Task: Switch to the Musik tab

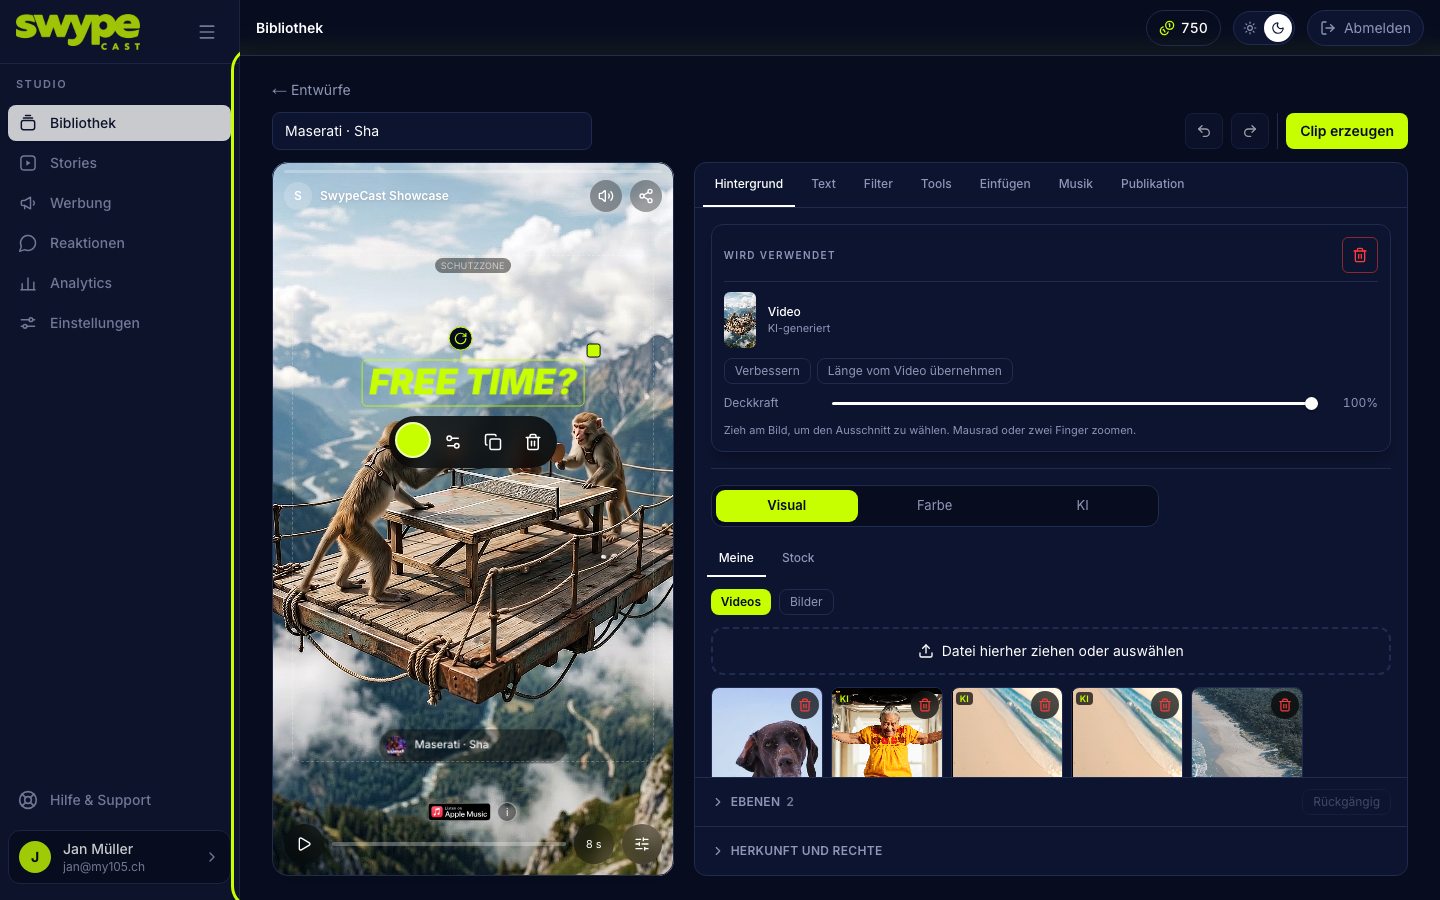Action: 1076,184
